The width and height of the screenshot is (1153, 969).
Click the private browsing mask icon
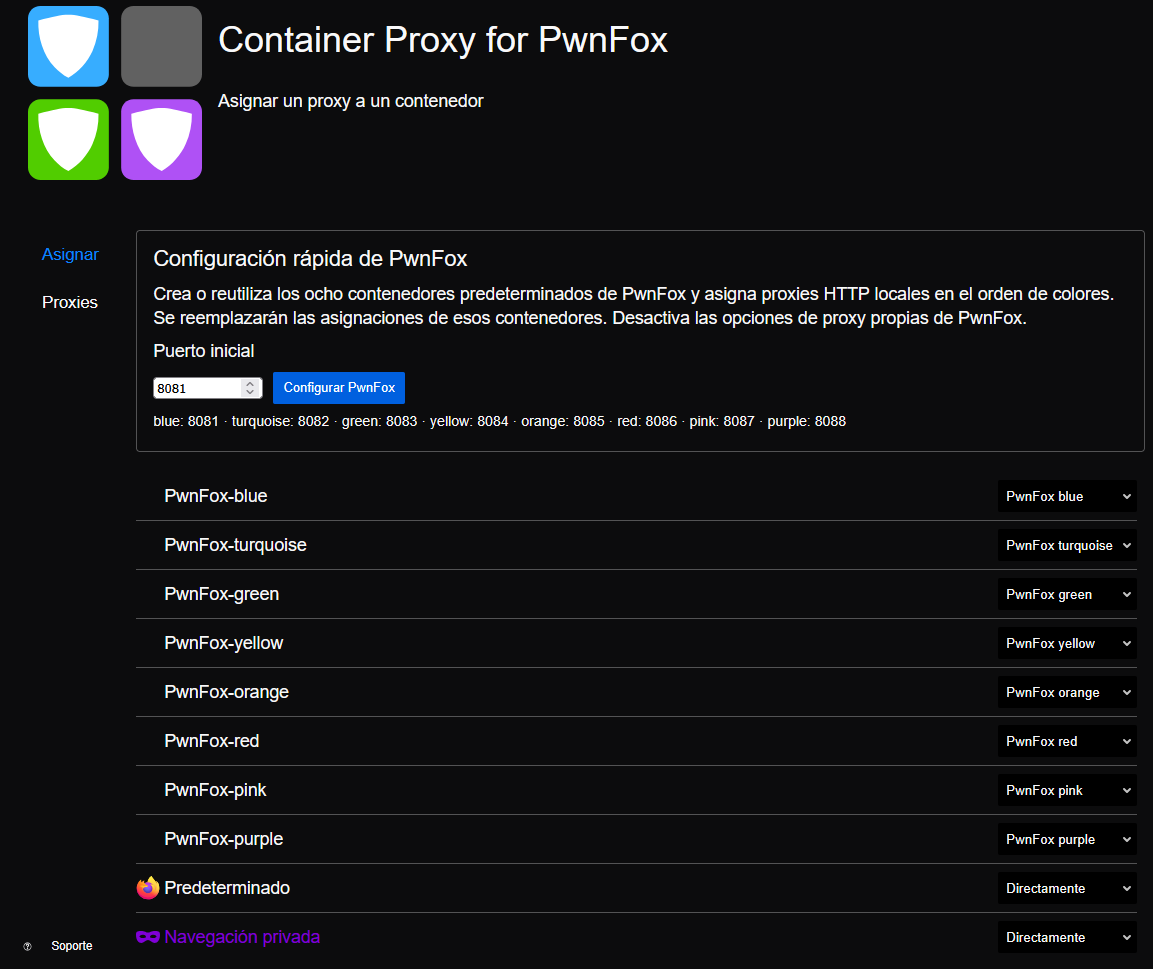pyautogui.click(x=148, y=937)
